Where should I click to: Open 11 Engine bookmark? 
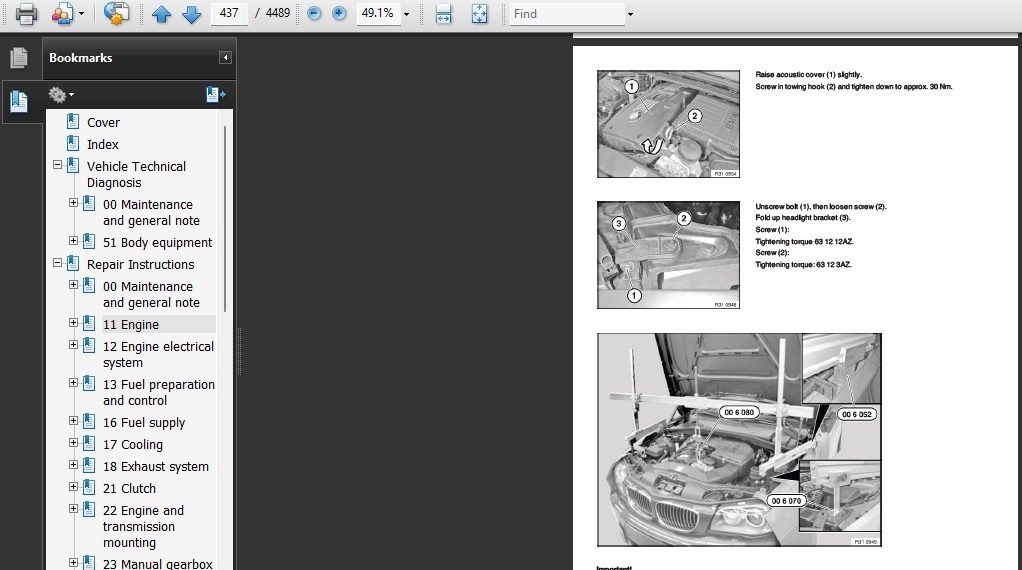pos(130,324)
